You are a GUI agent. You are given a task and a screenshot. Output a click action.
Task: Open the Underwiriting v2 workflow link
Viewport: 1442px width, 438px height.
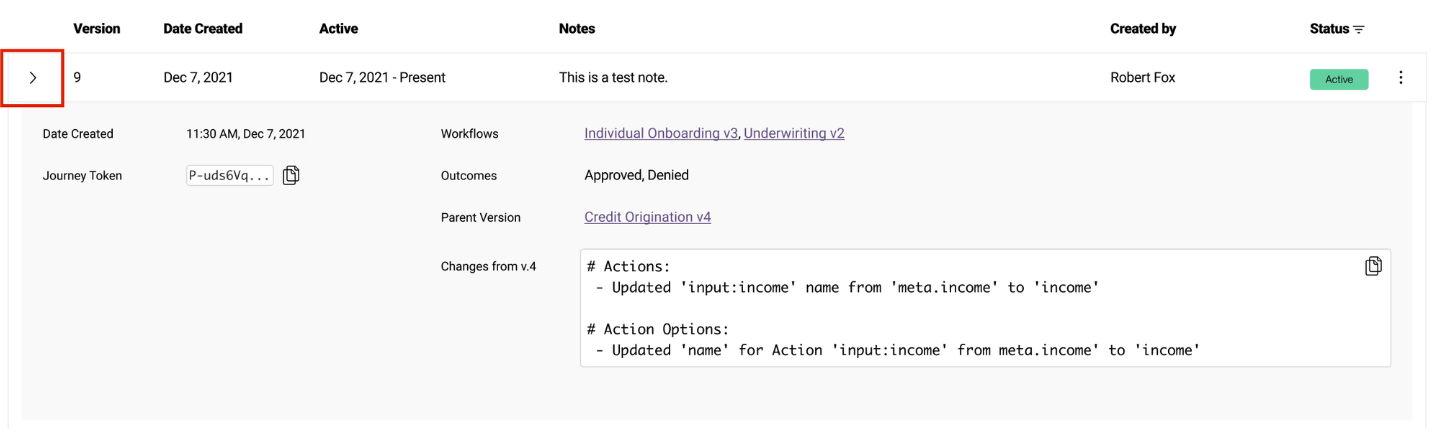pyautogui.click(x=794, y=133)
